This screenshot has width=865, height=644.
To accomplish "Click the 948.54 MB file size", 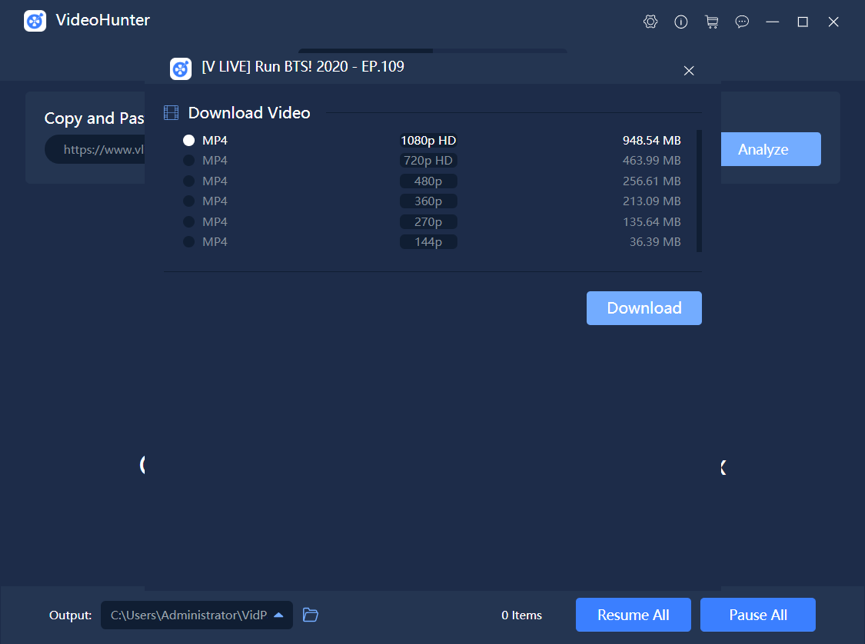I will (652, 140).
